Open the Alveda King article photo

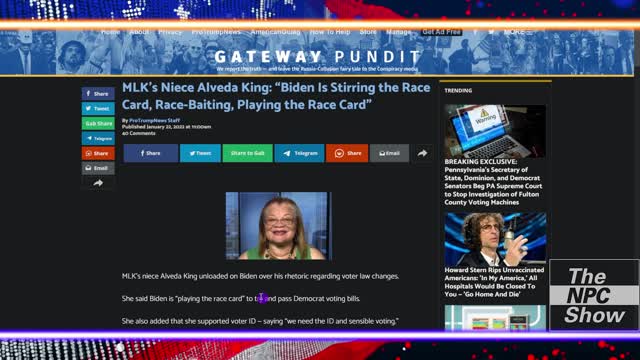point(279,226)
